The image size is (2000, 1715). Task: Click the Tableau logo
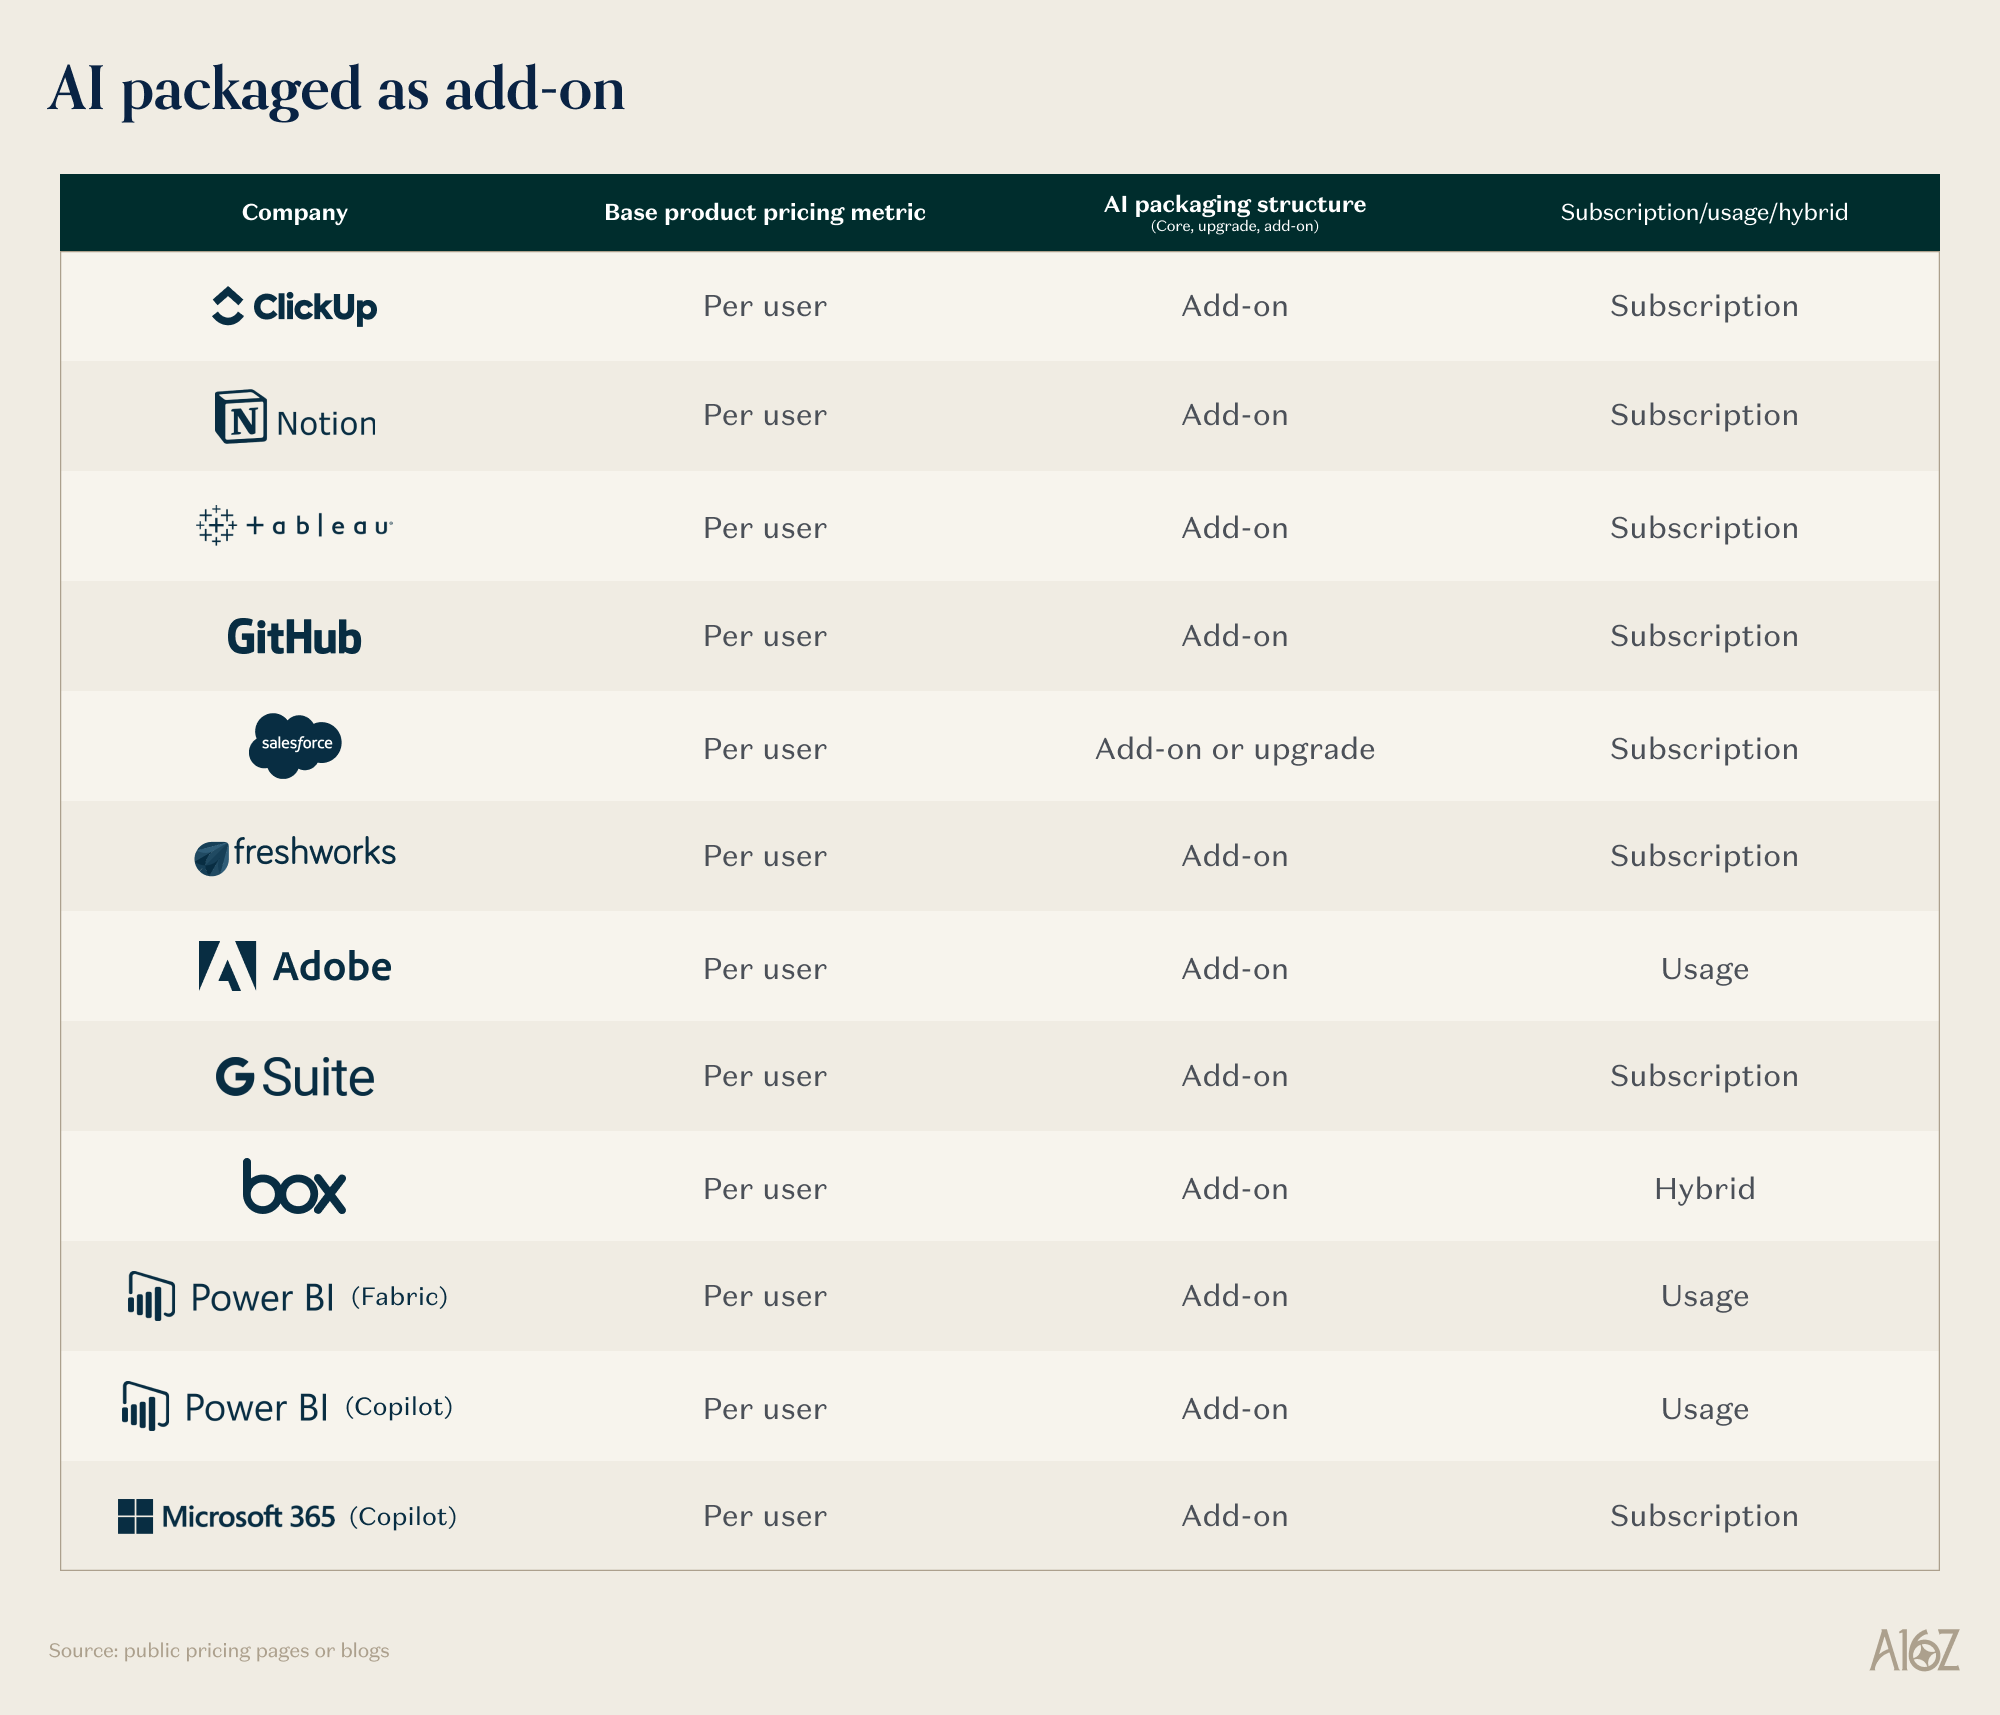[294, 525]
